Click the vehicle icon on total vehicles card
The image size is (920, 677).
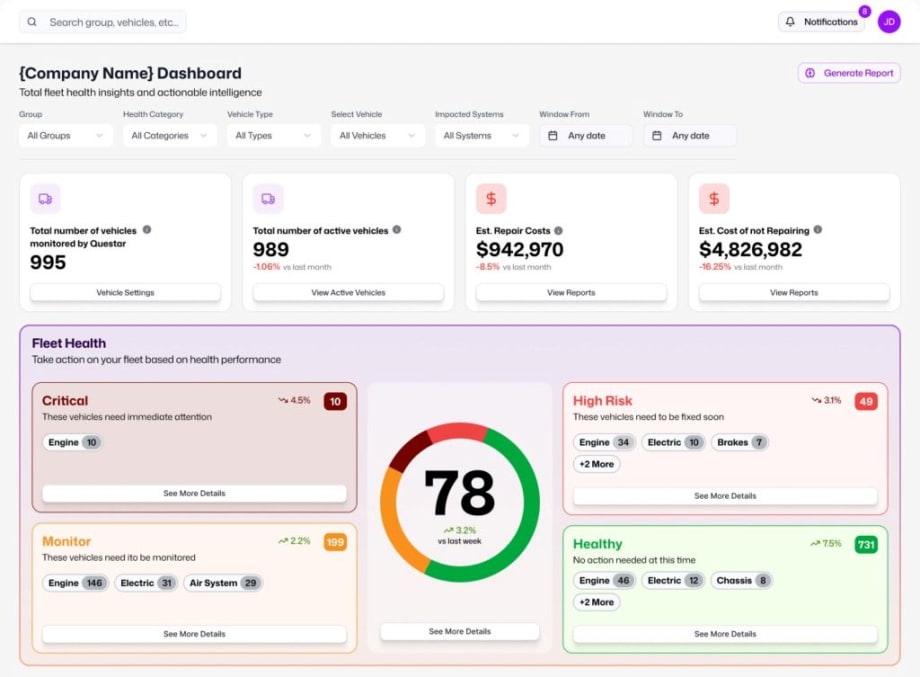coord(44,198)
